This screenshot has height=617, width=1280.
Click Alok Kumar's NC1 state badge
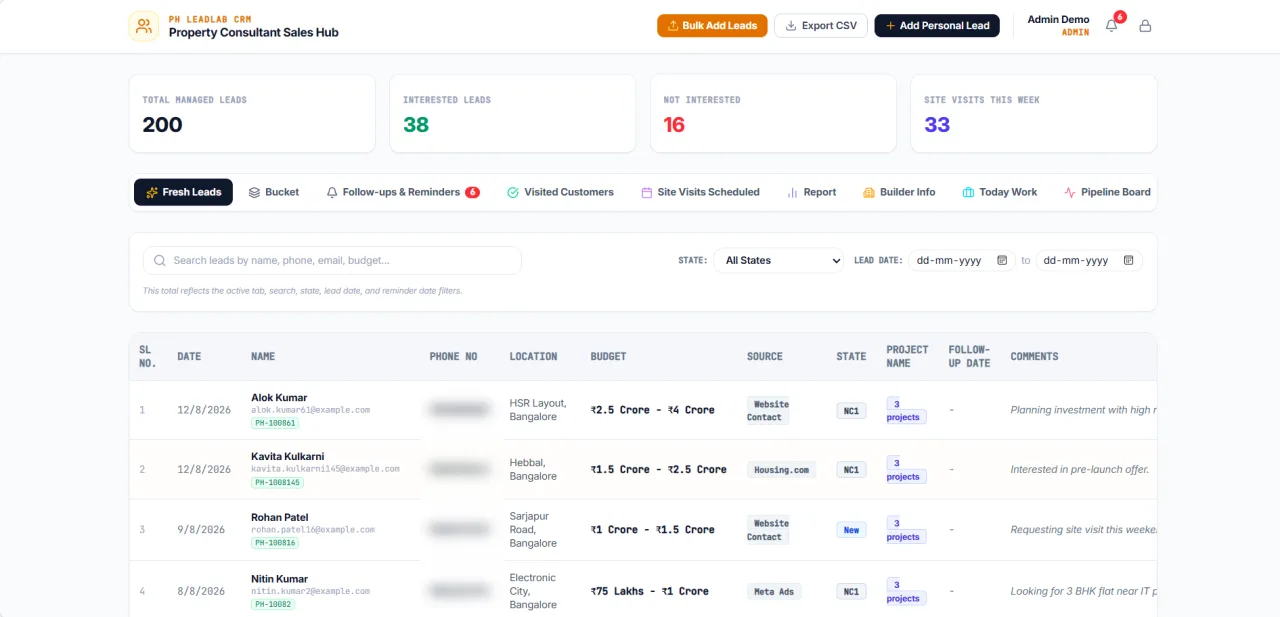pos(851,410)
